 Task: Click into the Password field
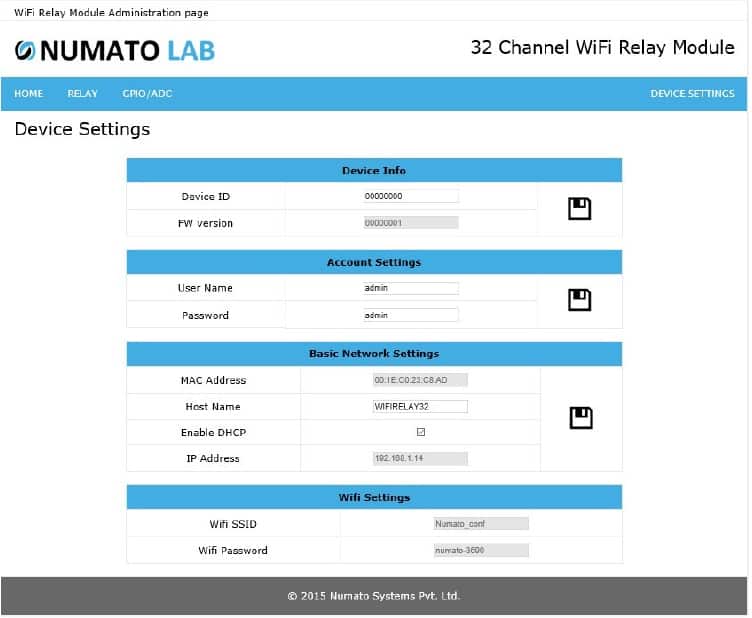[411, 315]
